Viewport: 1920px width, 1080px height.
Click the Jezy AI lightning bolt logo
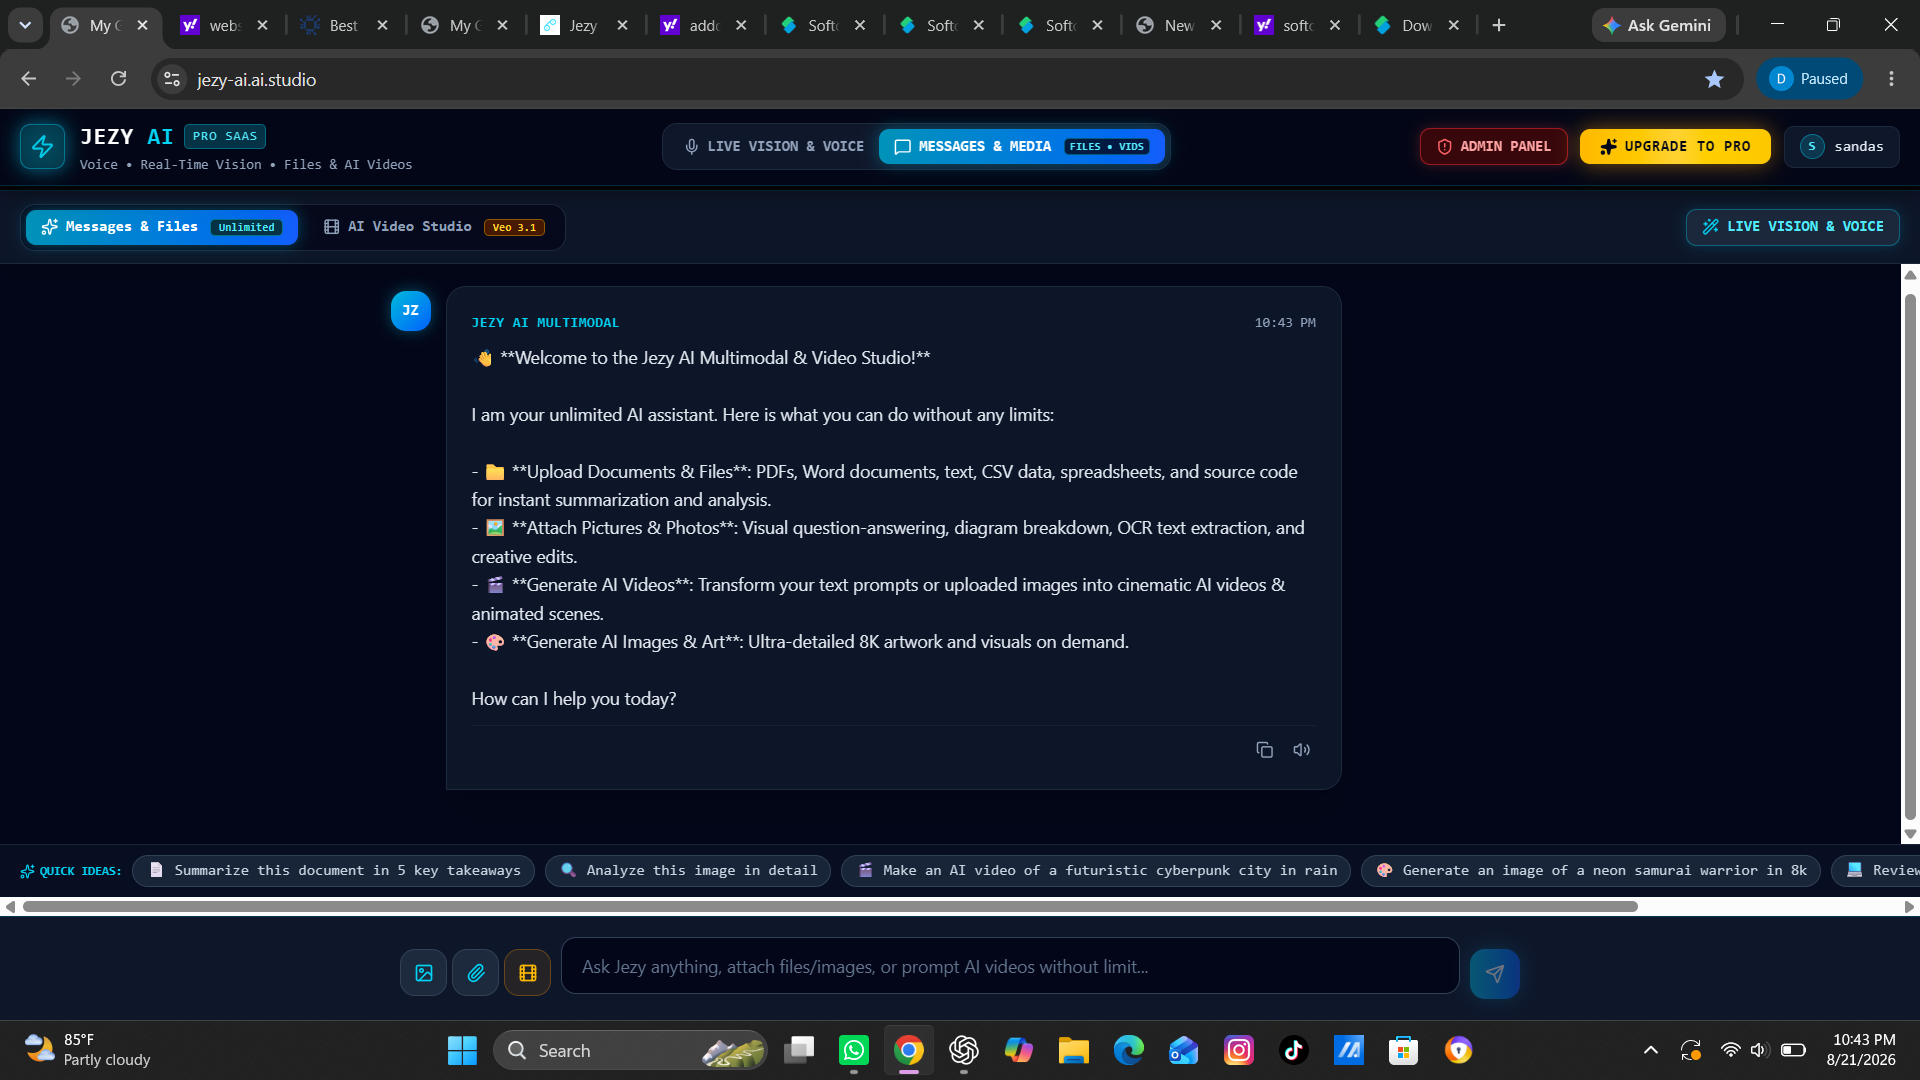click(42, 147)
